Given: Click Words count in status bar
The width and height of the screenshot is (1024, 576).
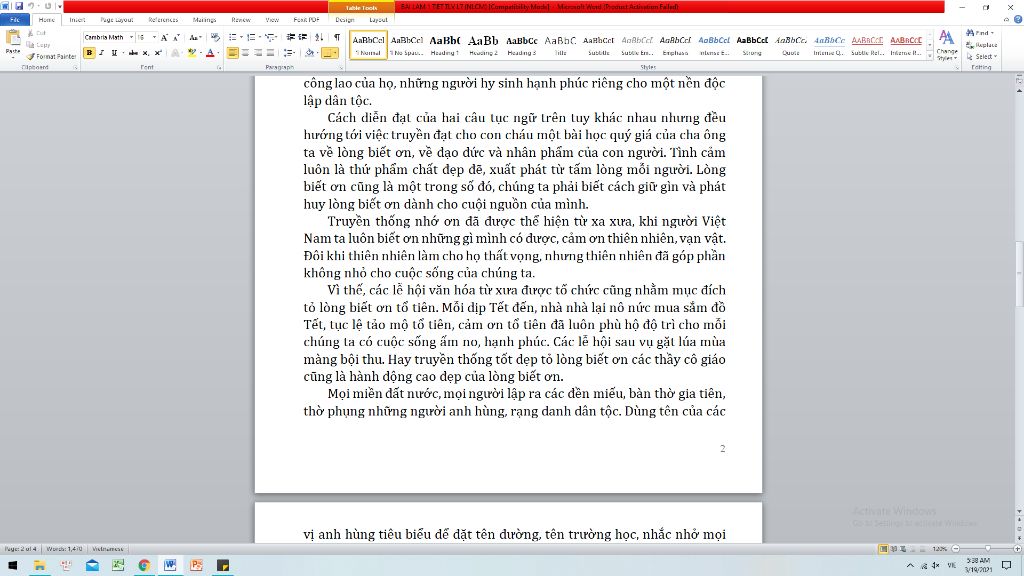Looking at the screenshot, I should 64,549.
